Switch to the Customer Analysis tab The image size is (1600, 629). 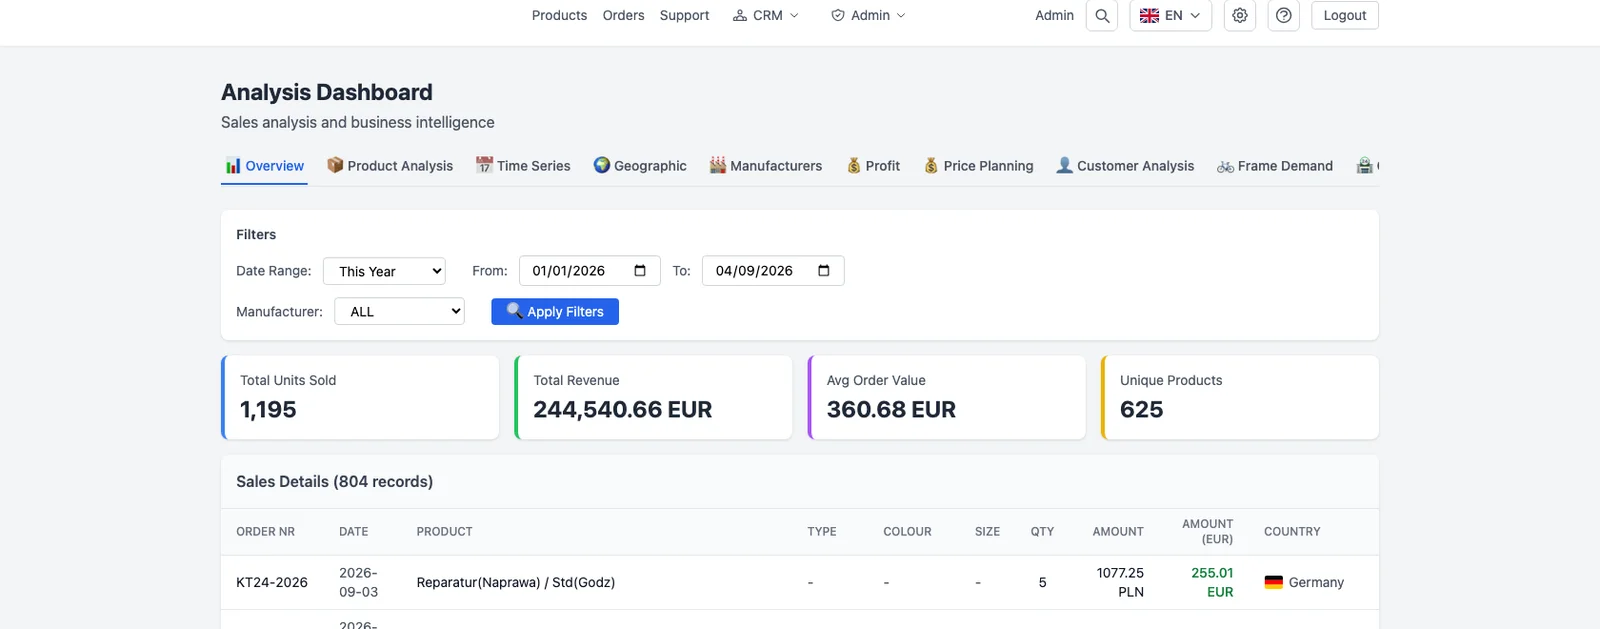(1126, 166)
